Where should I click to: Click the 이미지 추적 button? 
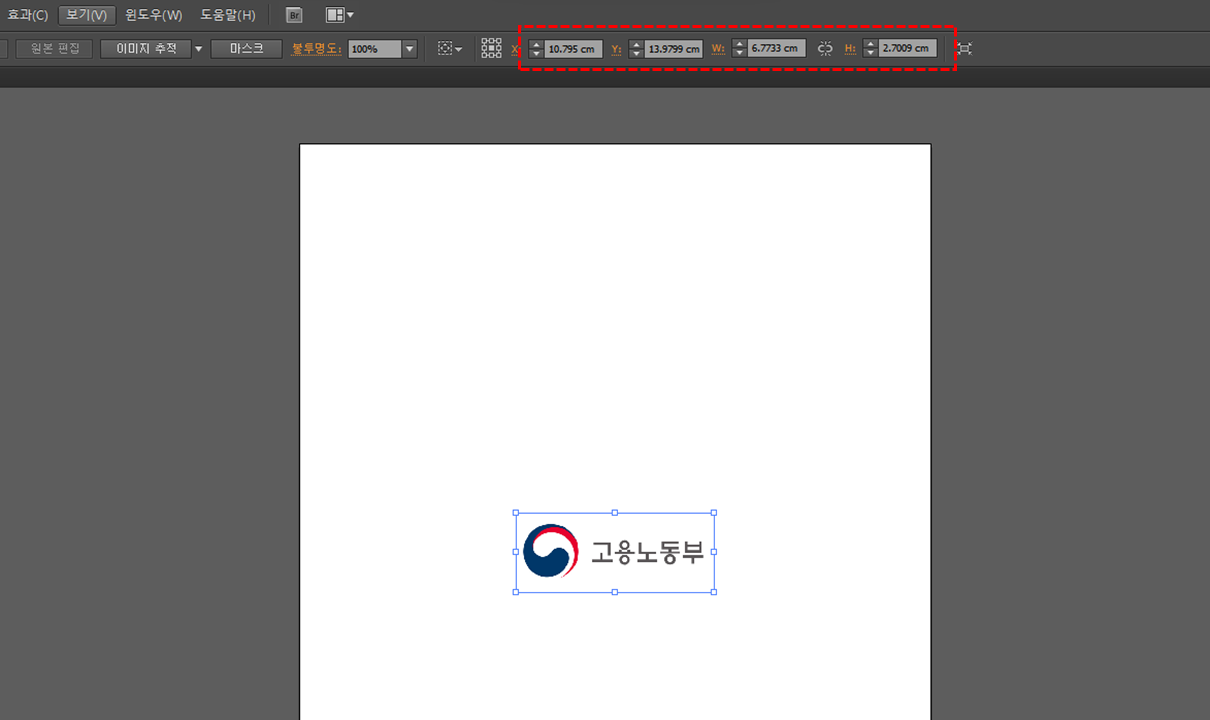pos(145,48)
